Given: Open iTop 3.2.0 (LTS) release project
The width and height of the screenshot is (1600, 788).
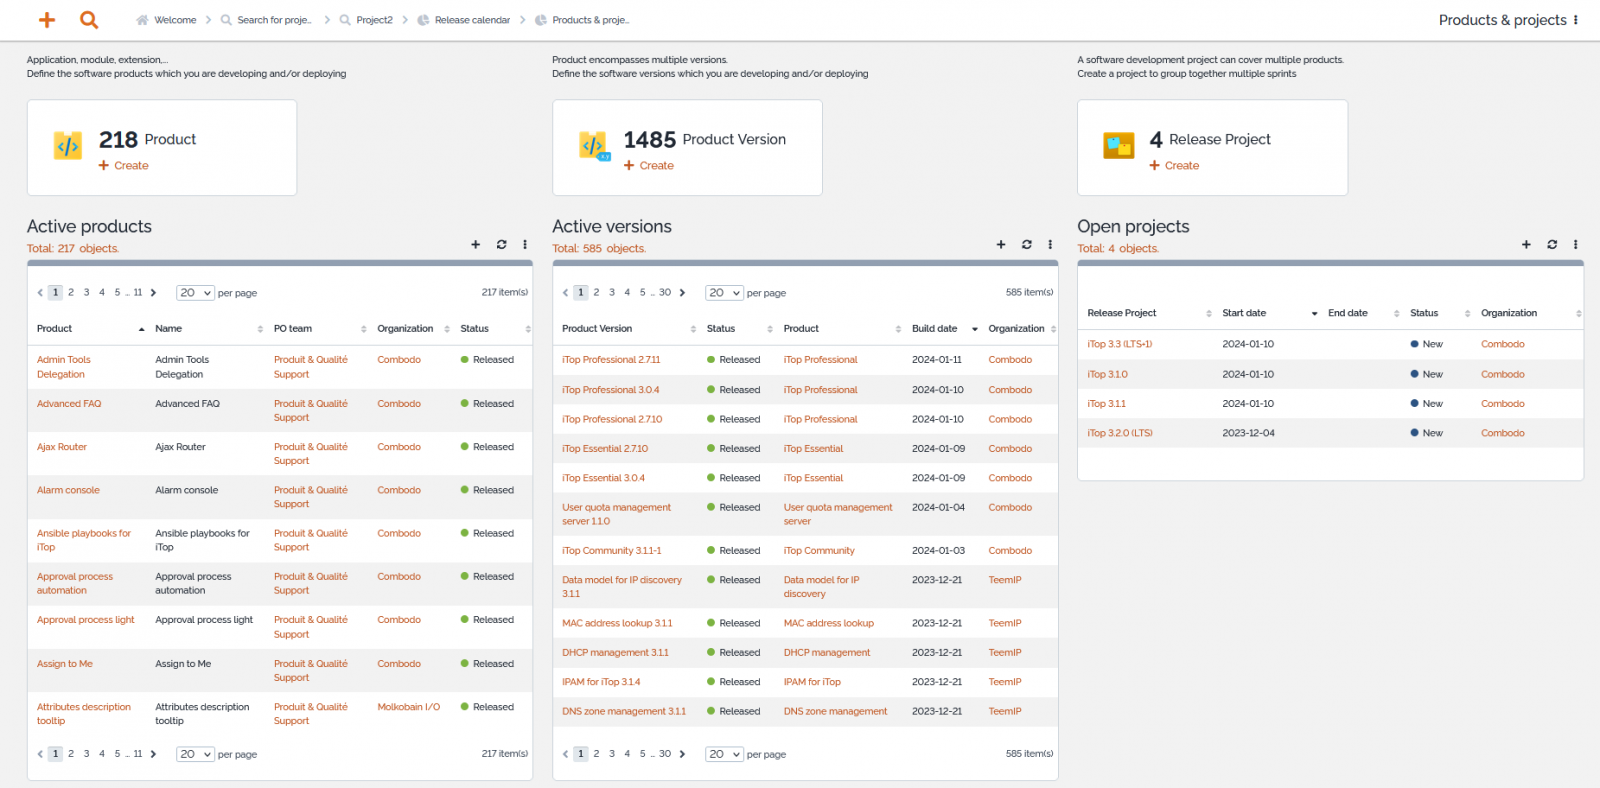Looking at the screenshot, I should [1120, 433].
